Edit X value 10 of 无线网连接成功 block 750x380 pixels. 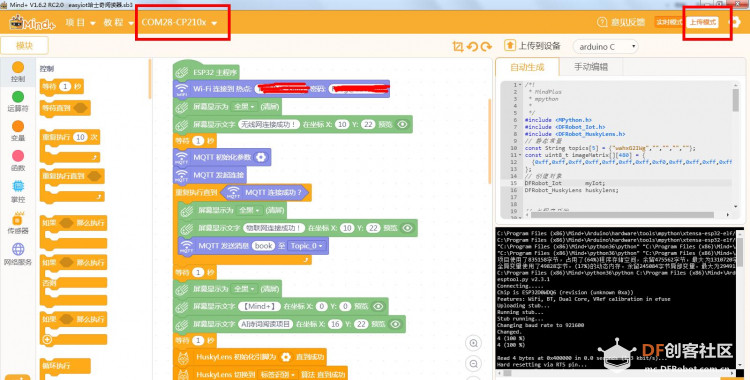click(342, 124)
